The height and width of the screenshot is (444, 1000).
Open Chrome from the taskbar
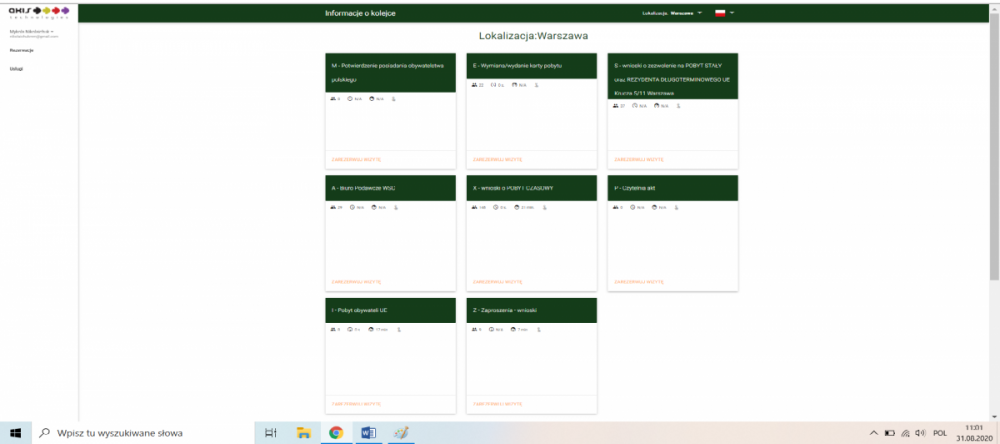coord(336,433)
